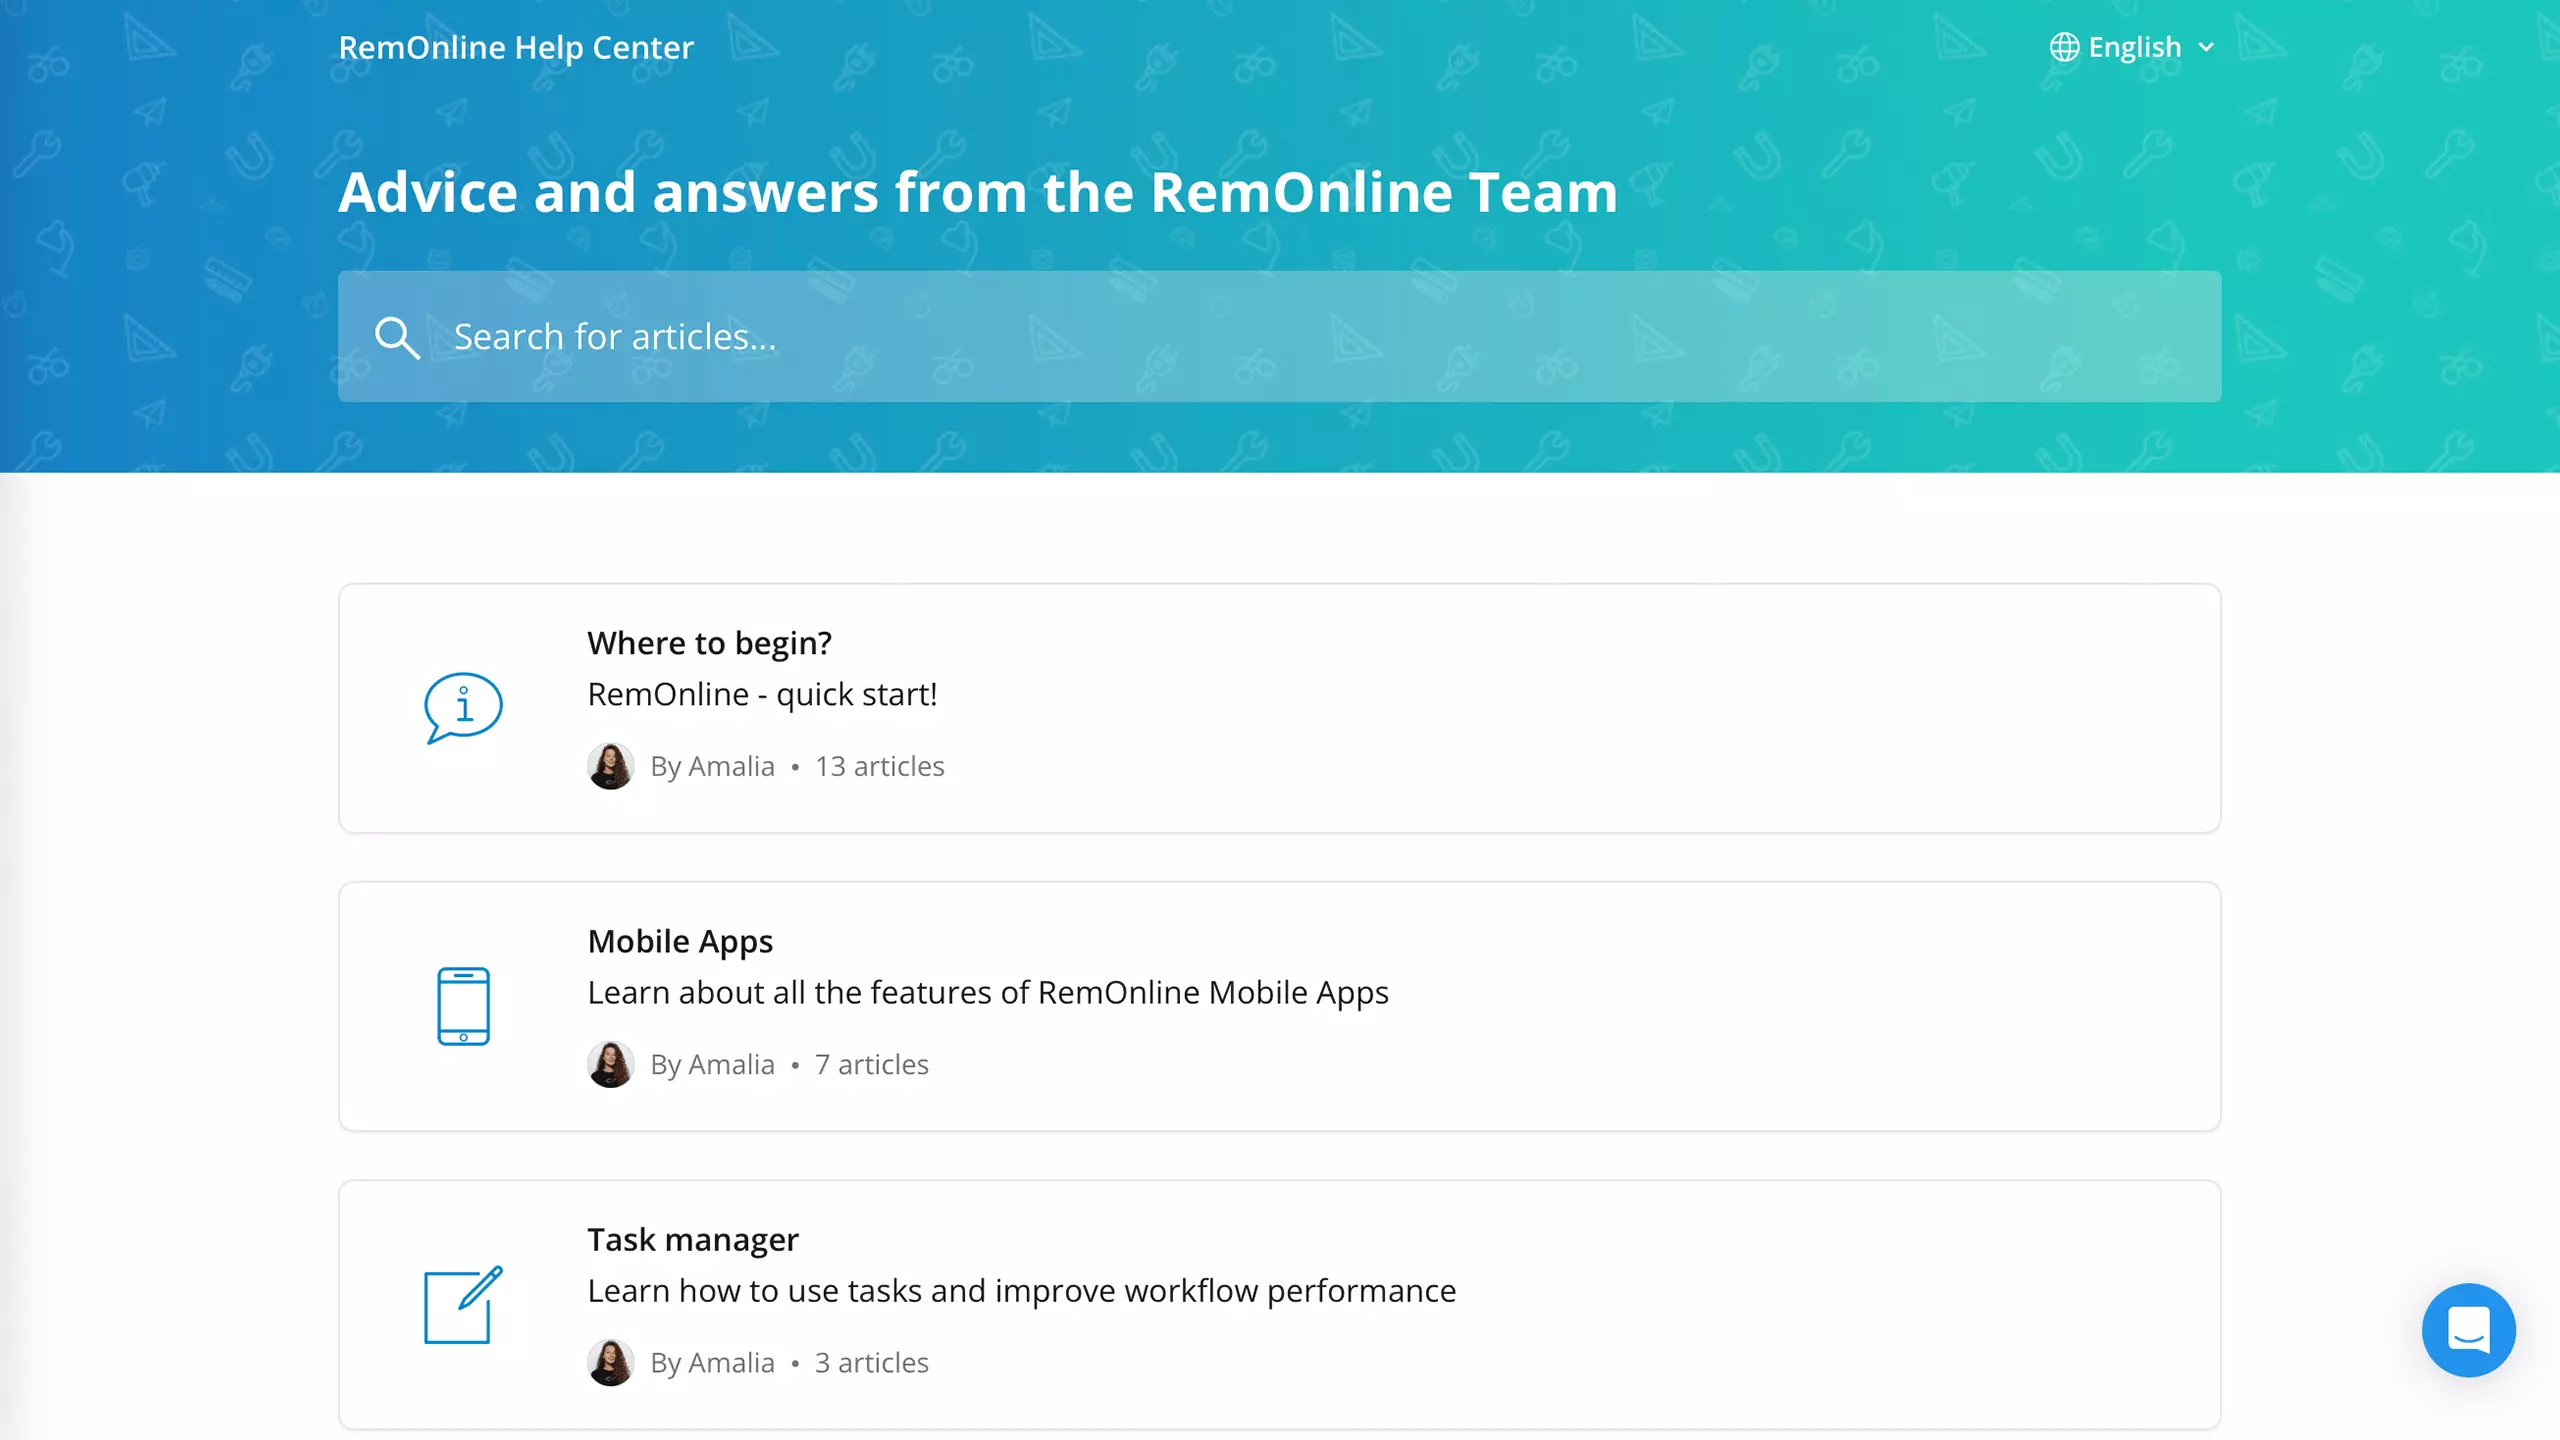The width and height of the screenshot is (2560, 1440).
Task: Focus the Search for articles field
Action: (x=1279, y=336)
